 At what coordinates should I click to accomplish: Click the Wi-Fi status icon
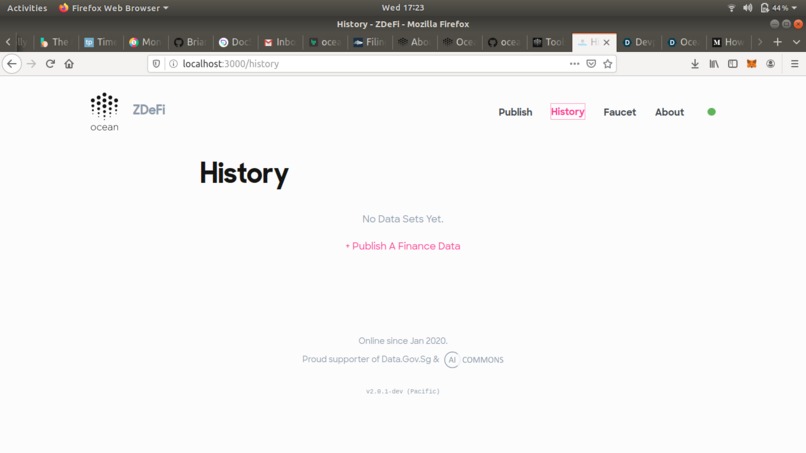[x=731, y=8]
